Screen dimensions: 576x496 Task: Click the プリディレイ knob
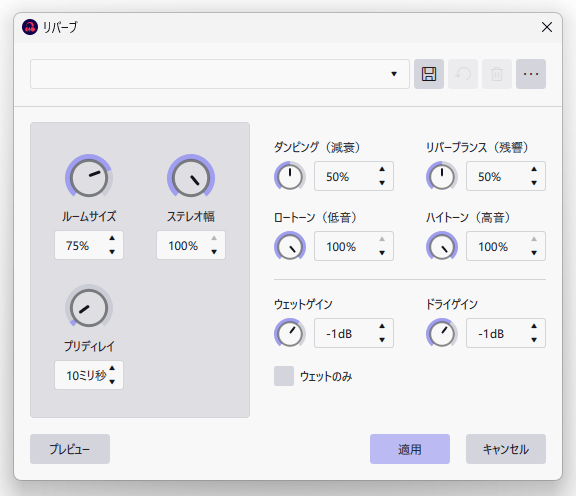[x=89, y=308]
